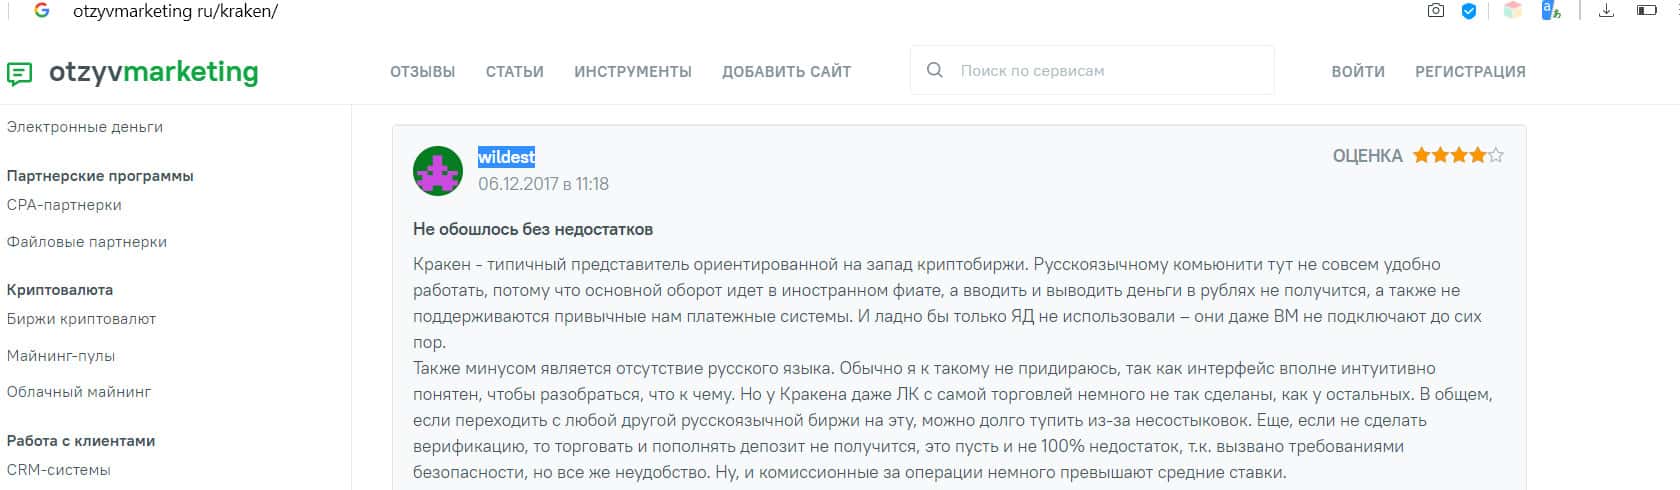Click the search magnifier icon

coord(935,71)
